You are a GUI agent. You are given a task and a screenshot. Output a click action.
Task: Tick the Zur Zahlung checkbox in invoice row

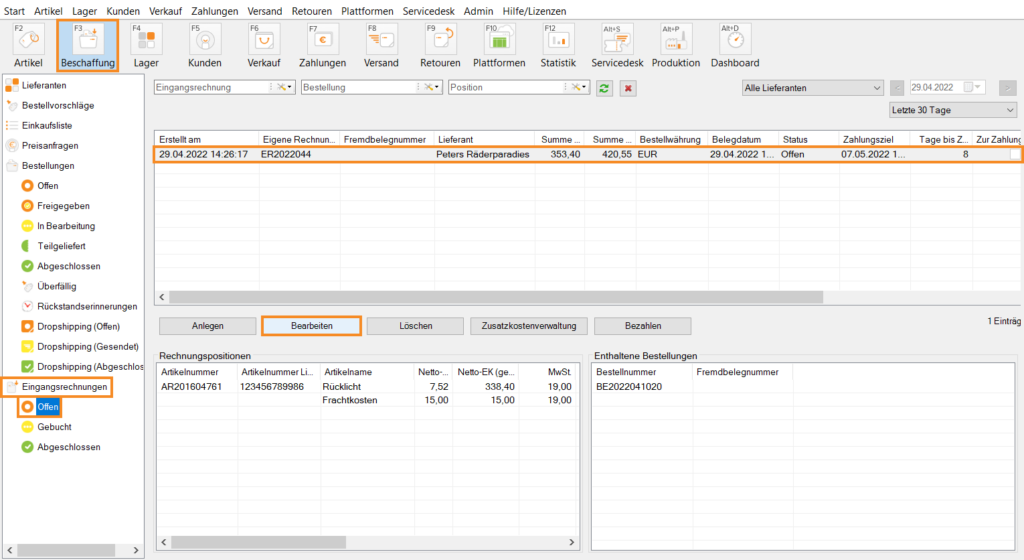click(x=1015, y=155)
